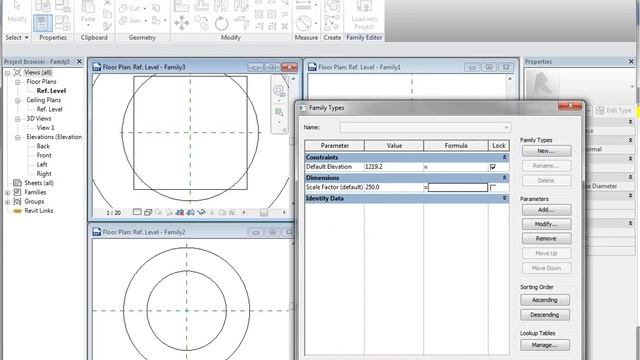Click the 1 : 20 view scale
Screen dimensions: 640x360
pyautogui.click(x=113, y=213)
